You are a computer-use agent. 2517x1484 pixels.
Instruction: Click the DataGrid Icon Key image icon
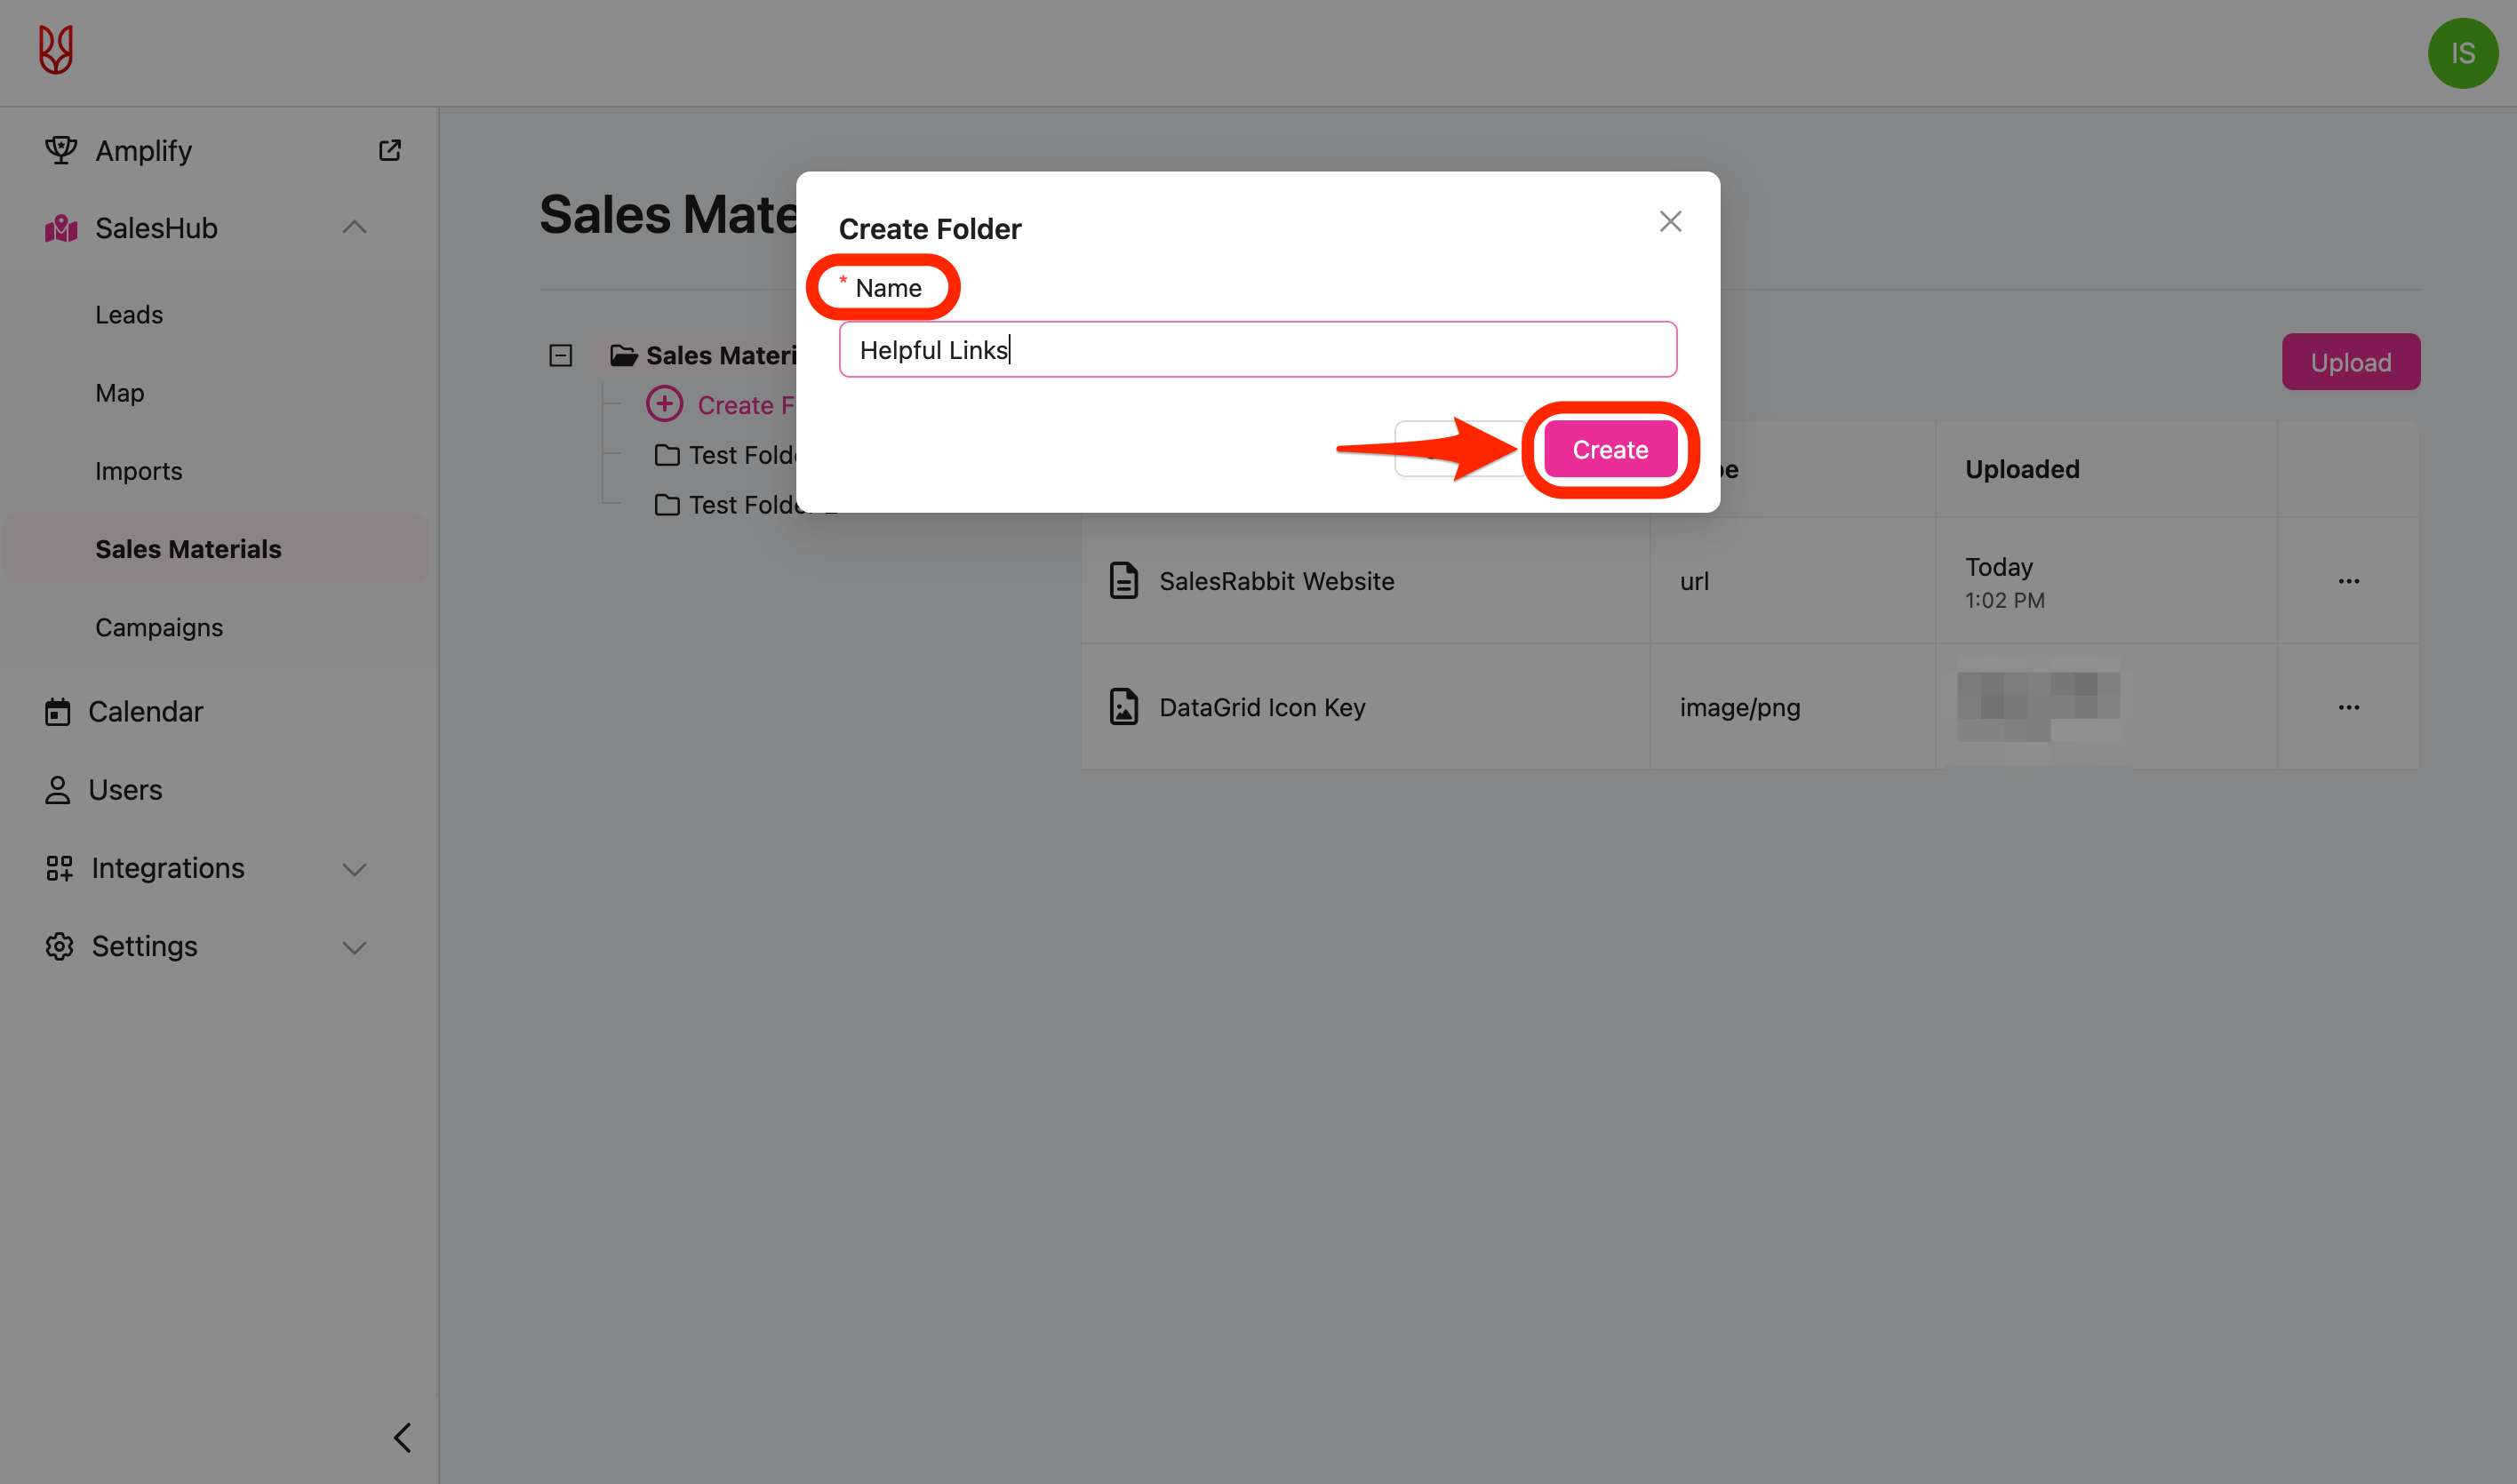click(x=1124, y=707)
